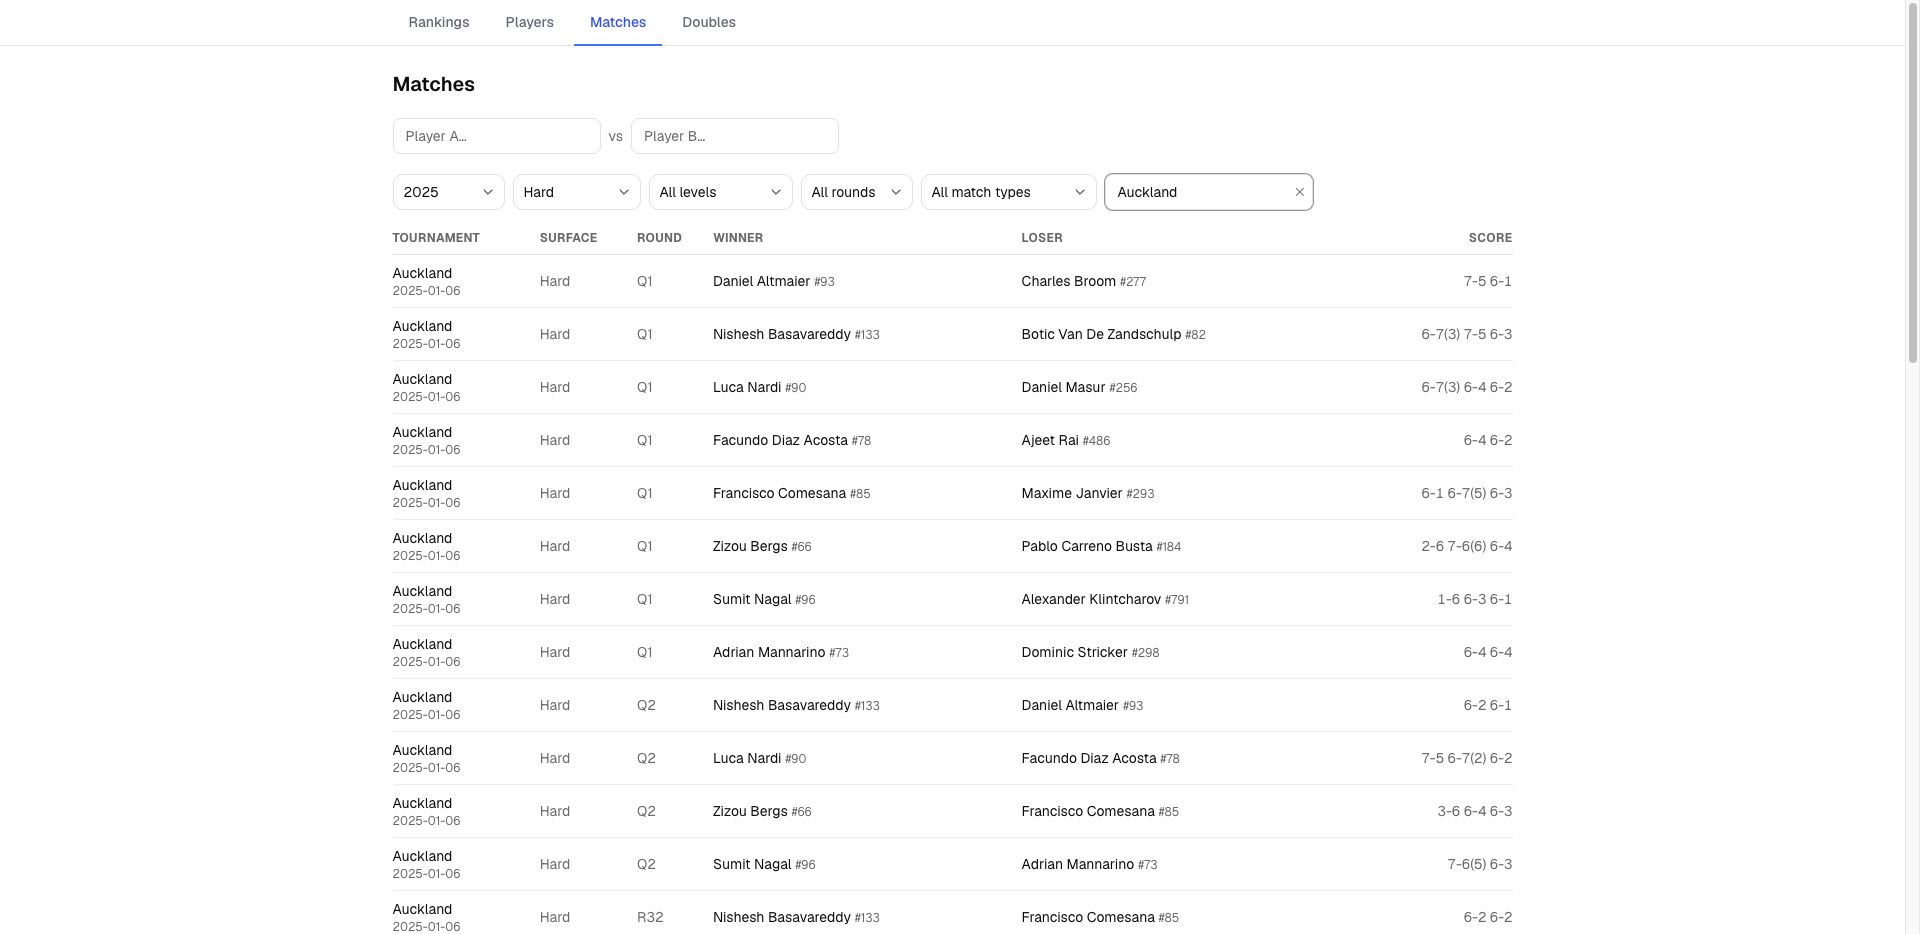
Task: Open winner Luca Nardi in Q1 row
Action: tap(747, 387)
